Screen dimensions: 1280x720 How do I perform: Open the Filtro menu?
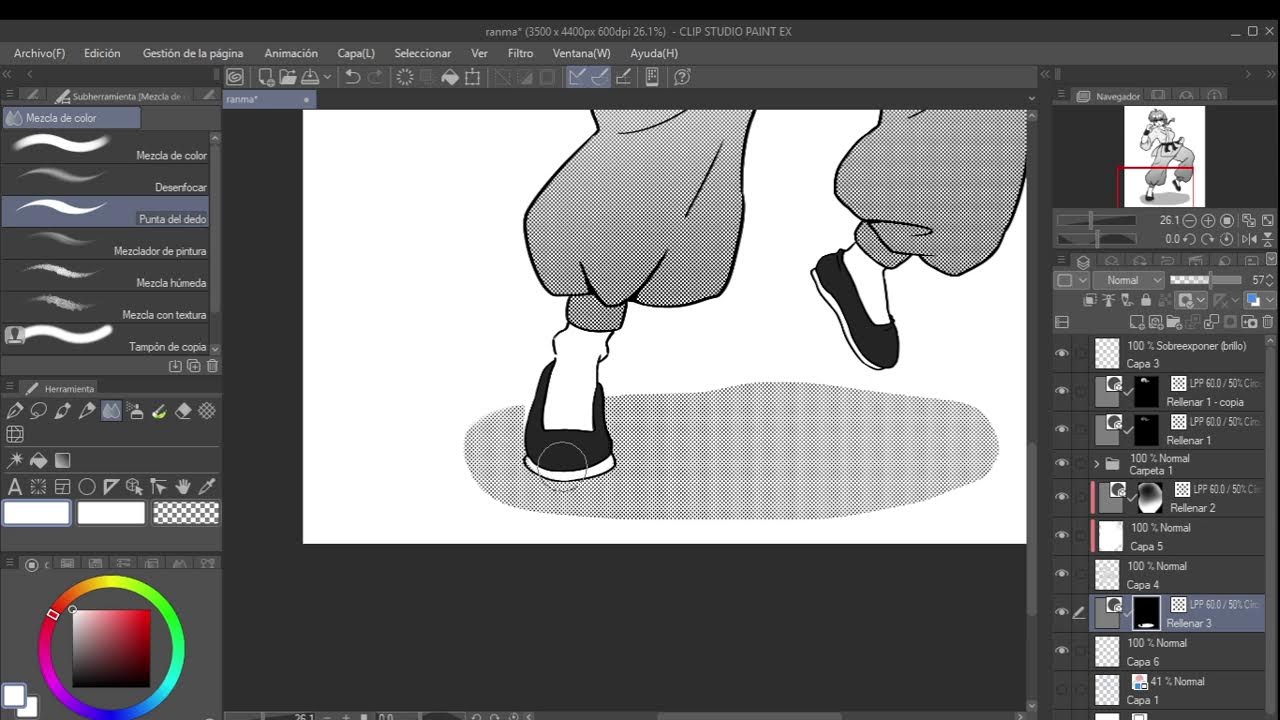(520, 53)
